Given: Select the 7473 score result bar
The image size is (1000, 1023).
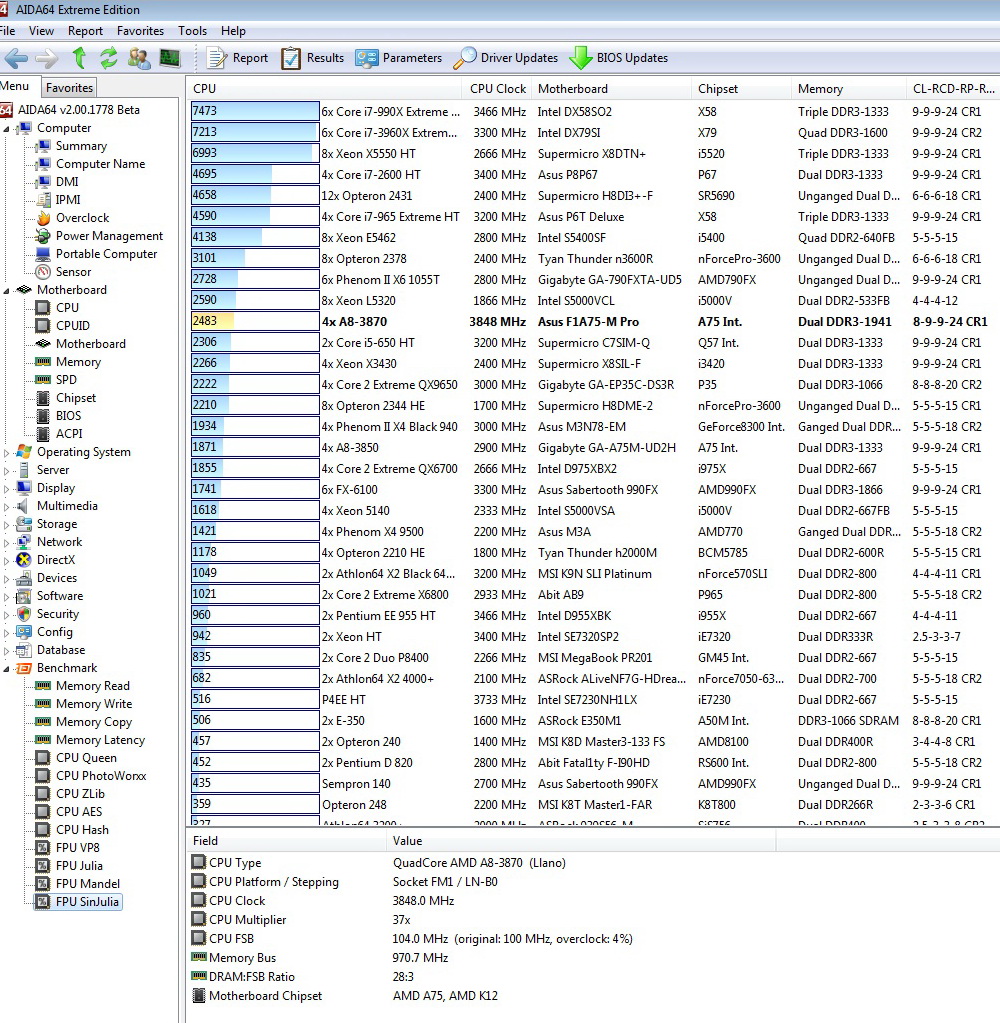Looking at the screenshot, I should (x=255, y=111).
